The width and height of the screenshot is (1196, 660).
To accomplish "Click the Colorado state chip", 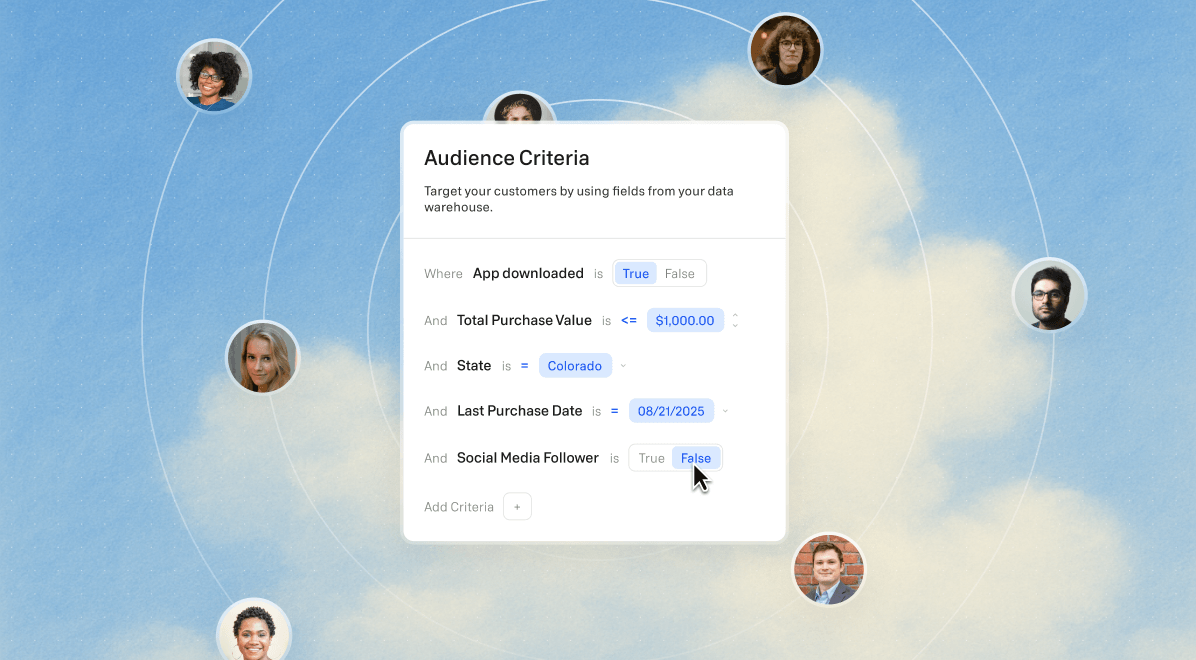I will [574, 366].
